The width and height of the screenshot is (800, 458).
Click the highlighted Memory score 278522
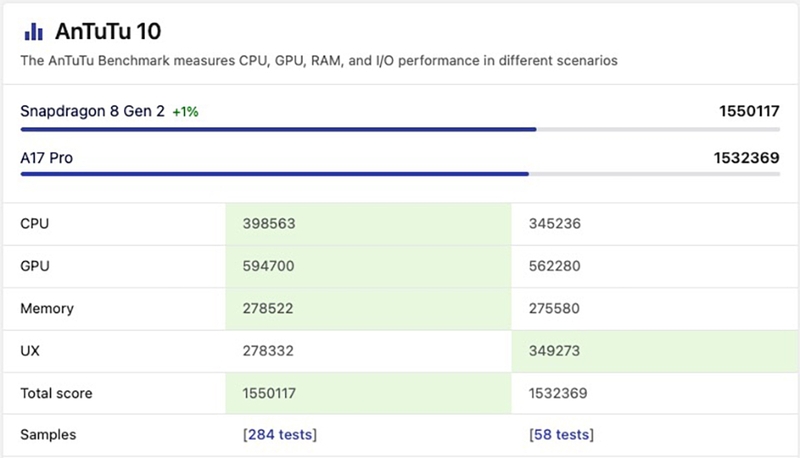tap(269, 309)
